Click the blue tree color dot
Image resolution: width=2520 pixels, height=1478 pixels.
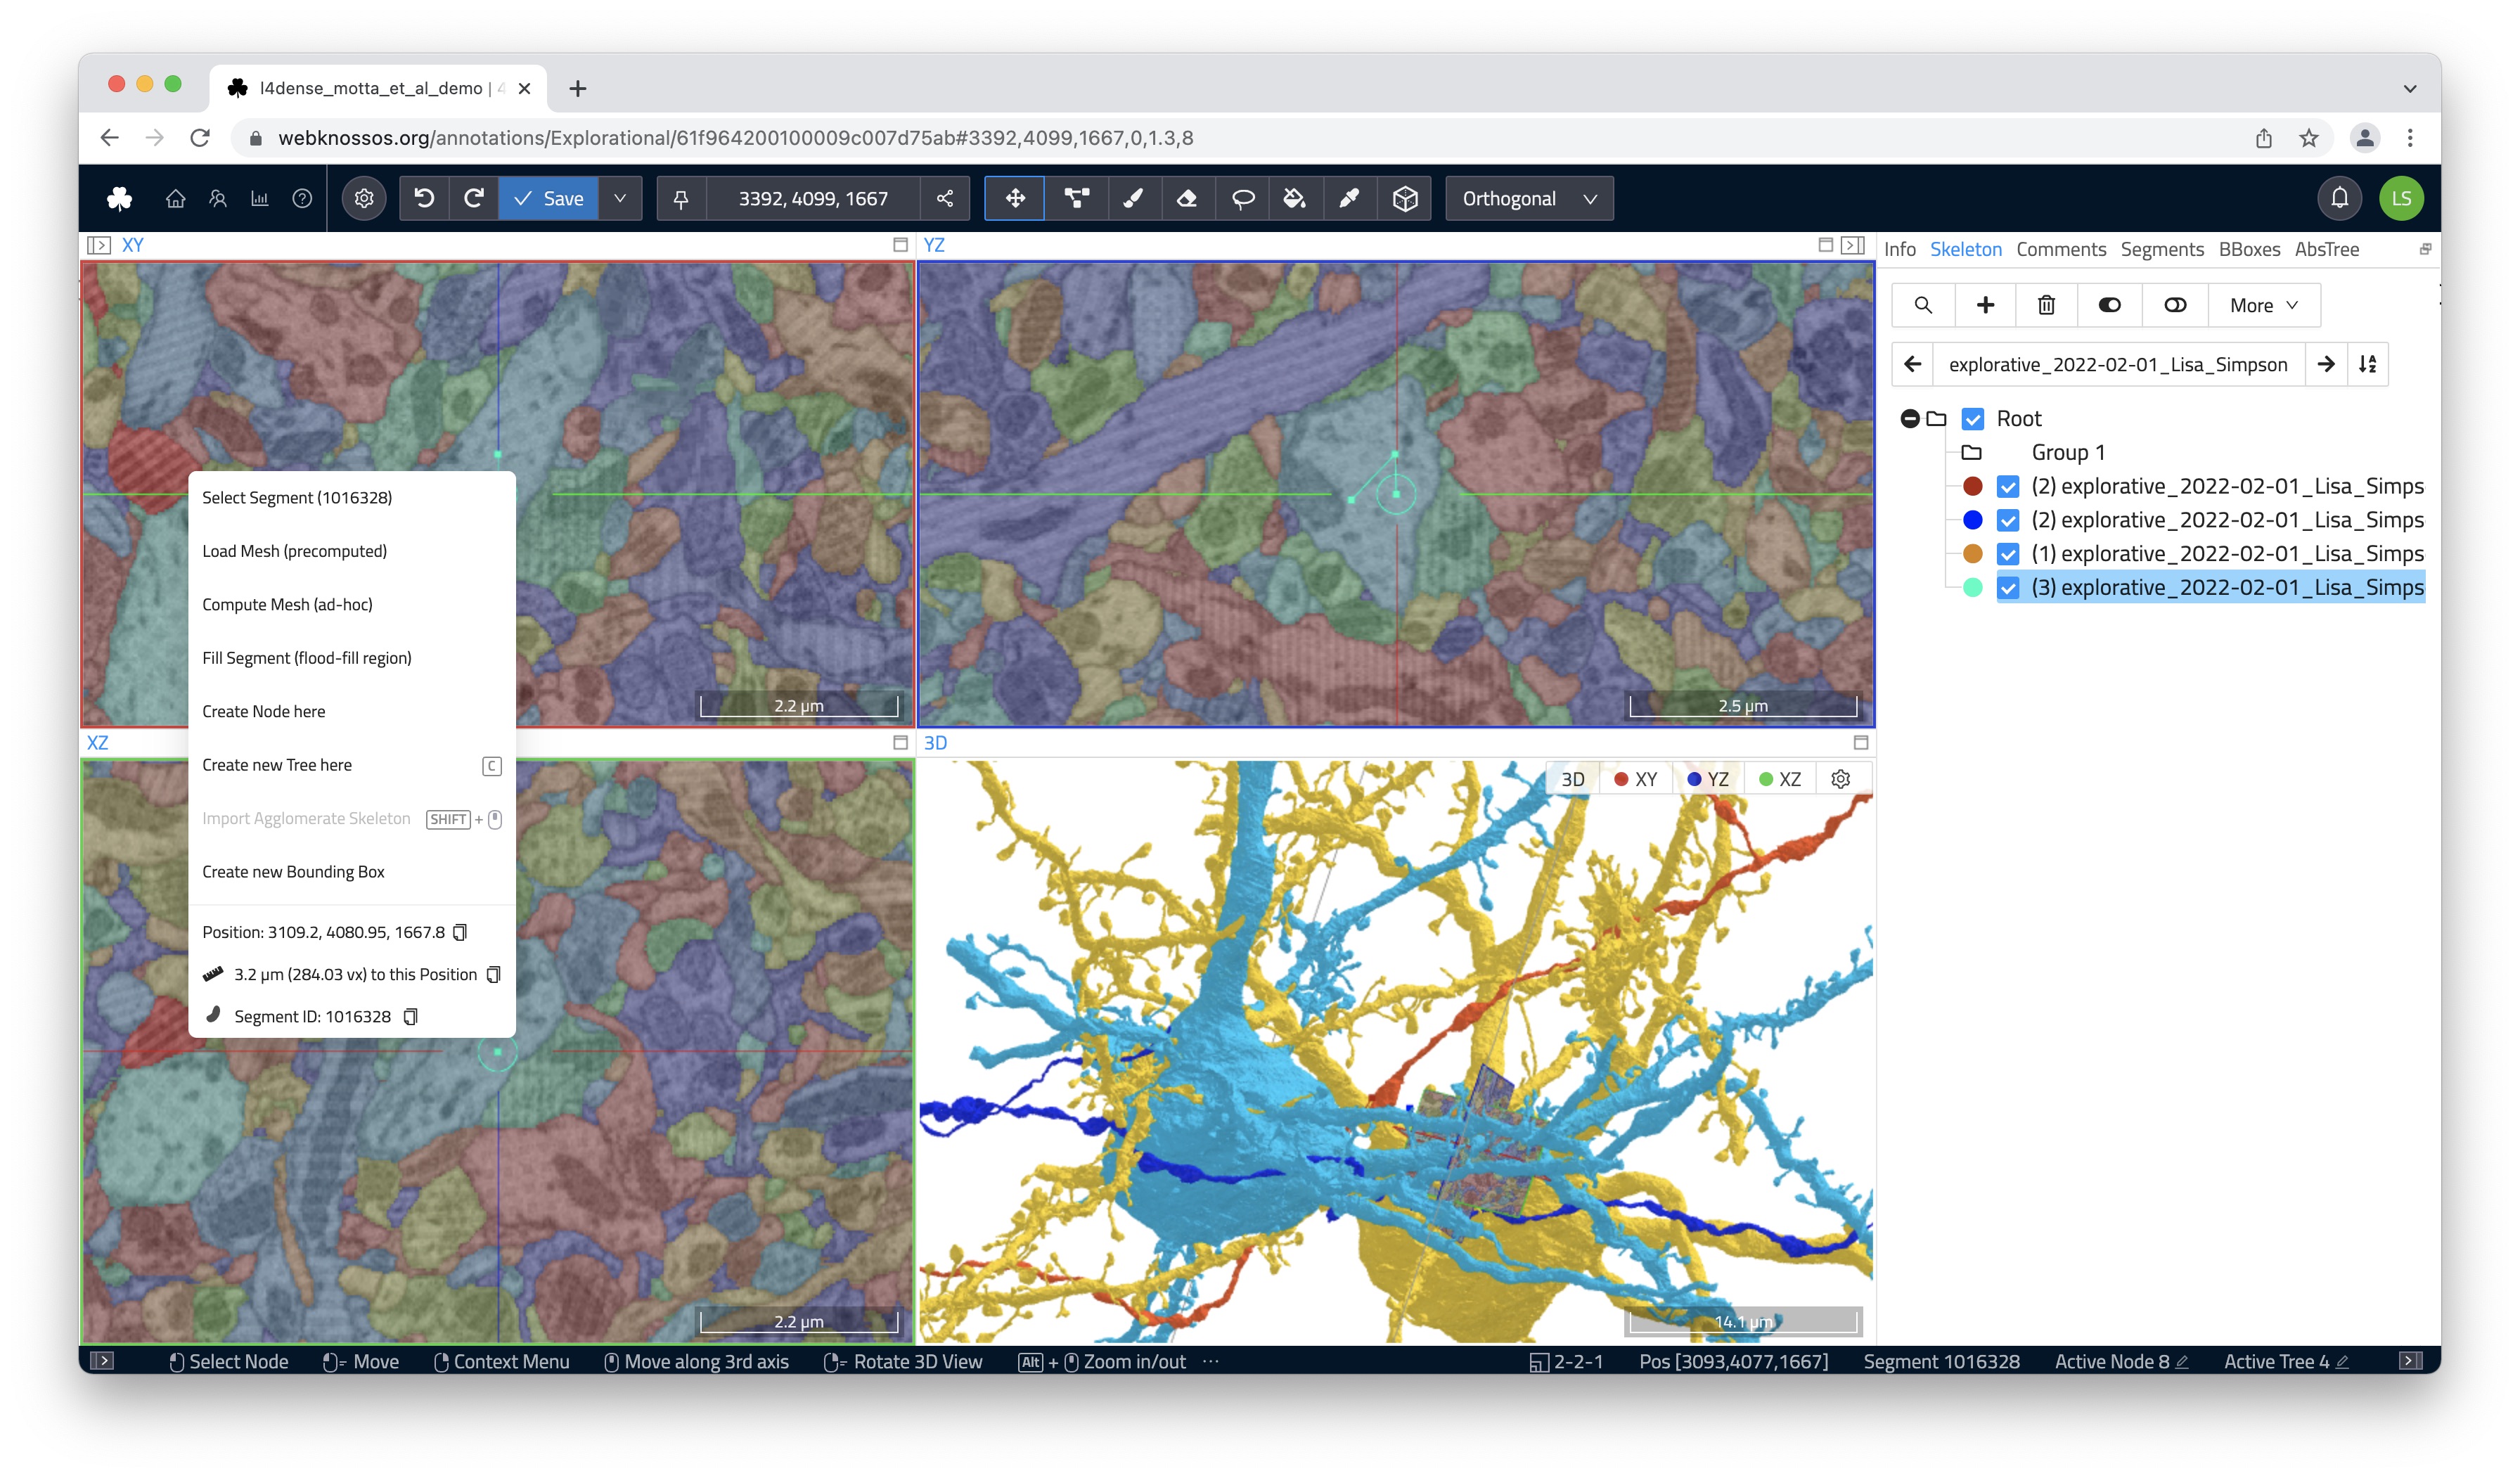click(1973, 520)
